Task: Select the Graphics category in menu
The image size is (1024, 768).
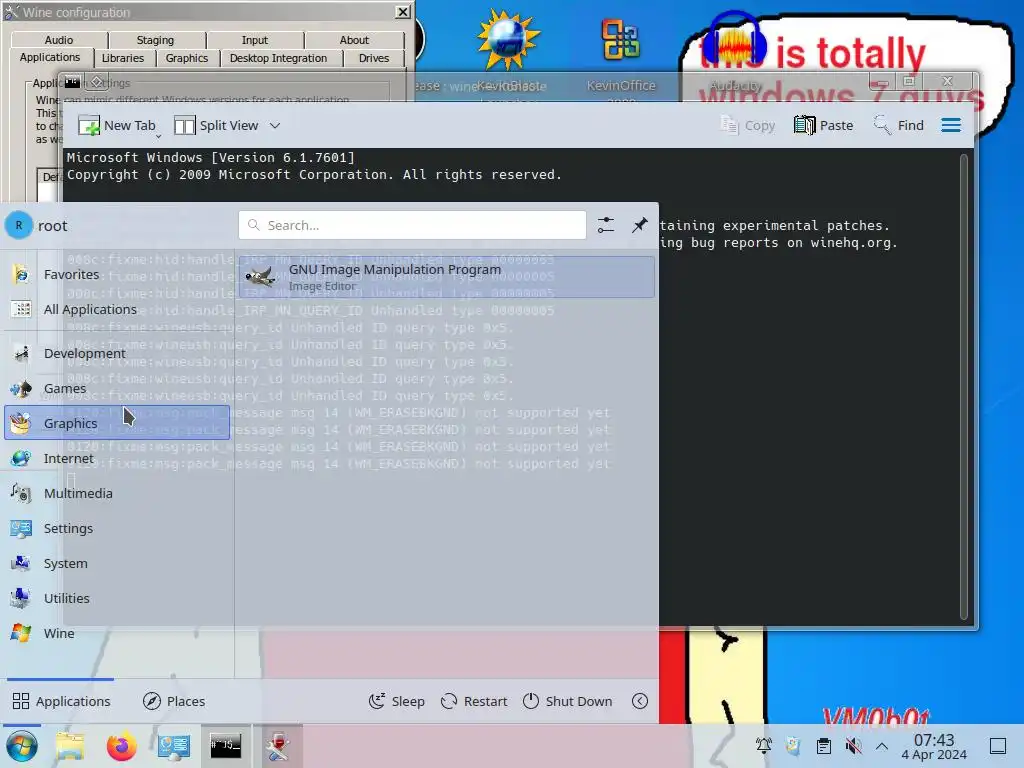Action: (x=118, y=423)
